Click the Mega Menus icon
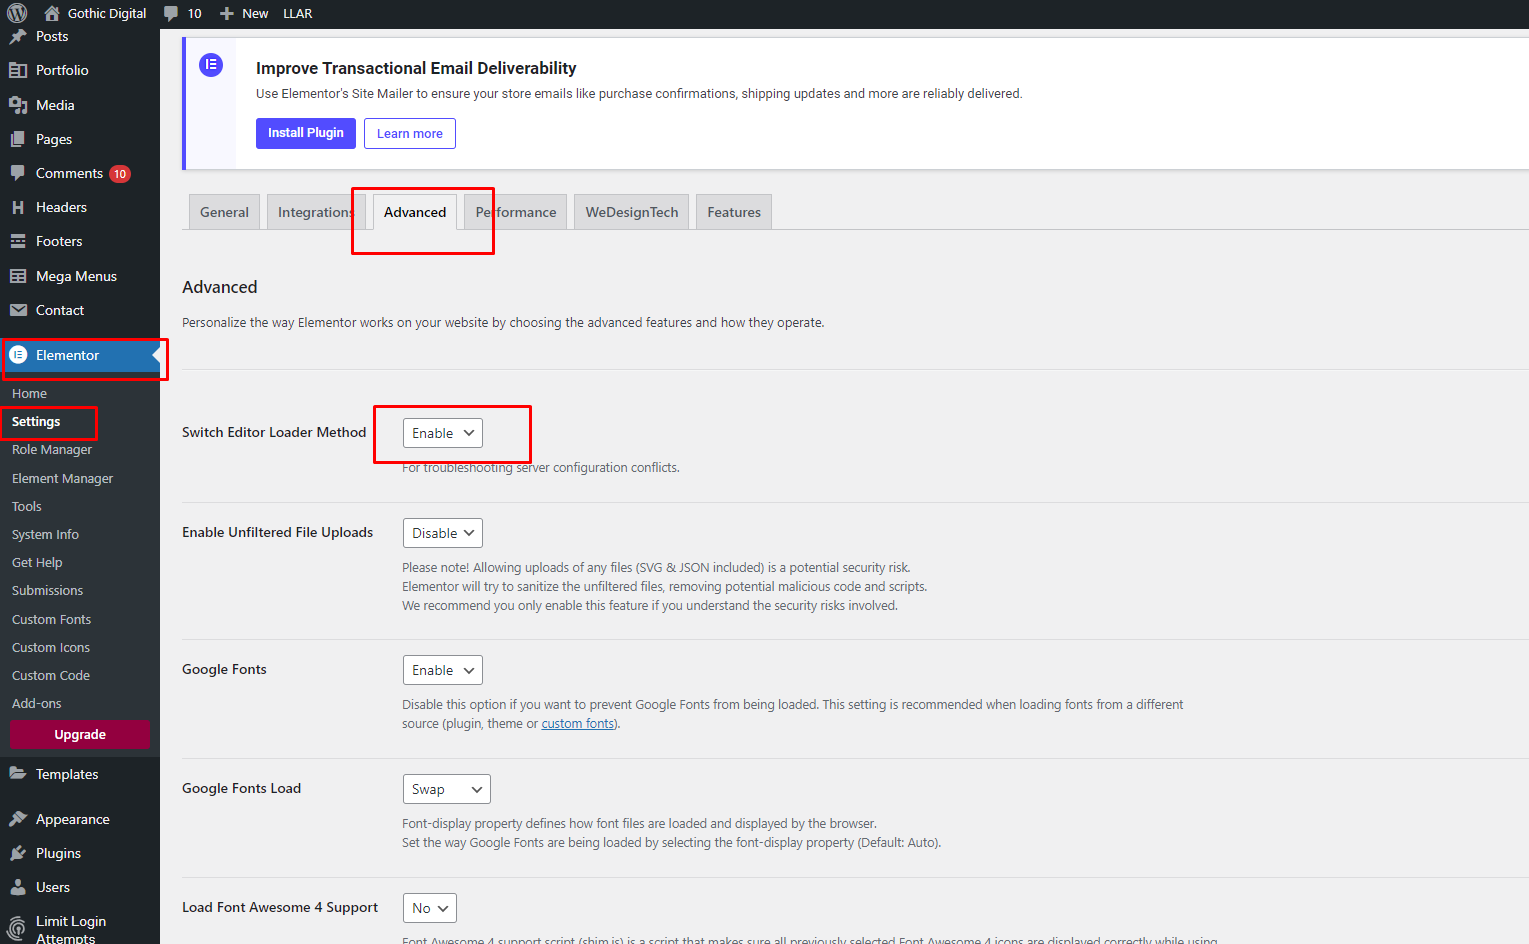 coord(18,276)
